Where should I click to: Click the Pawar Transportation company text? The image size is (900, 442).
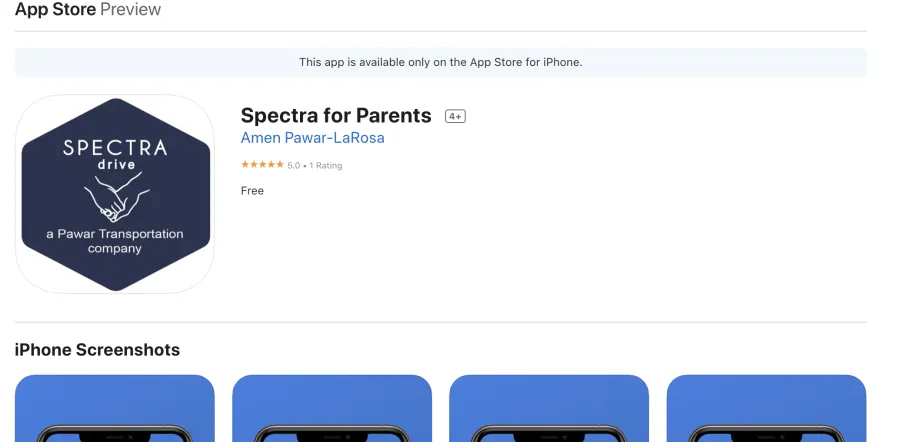[x=115, y=241]
